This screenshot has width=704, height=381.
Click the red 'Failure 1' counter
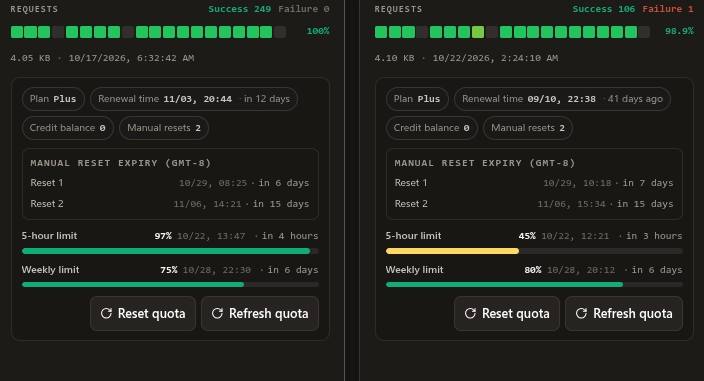click(668, 9)
